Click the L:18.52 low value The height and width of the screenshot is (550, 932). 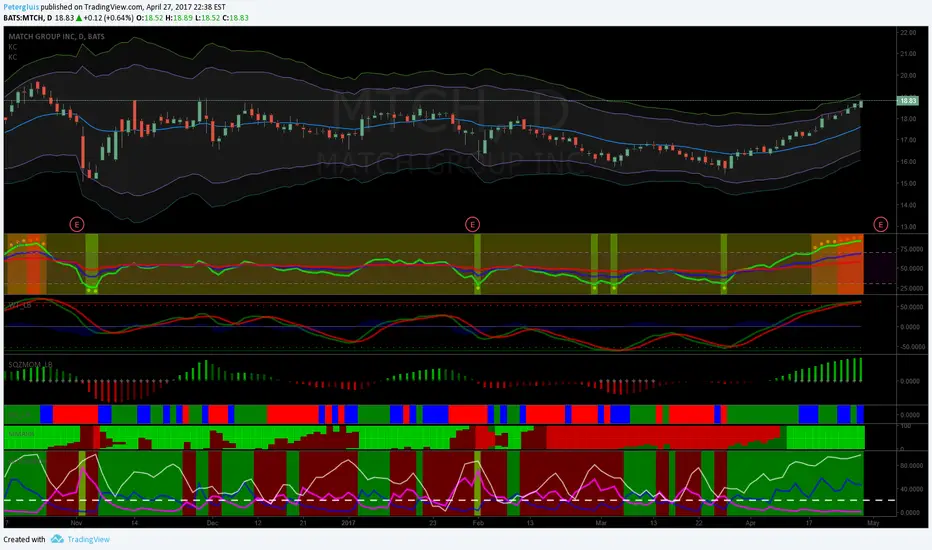tap(207, 18)
